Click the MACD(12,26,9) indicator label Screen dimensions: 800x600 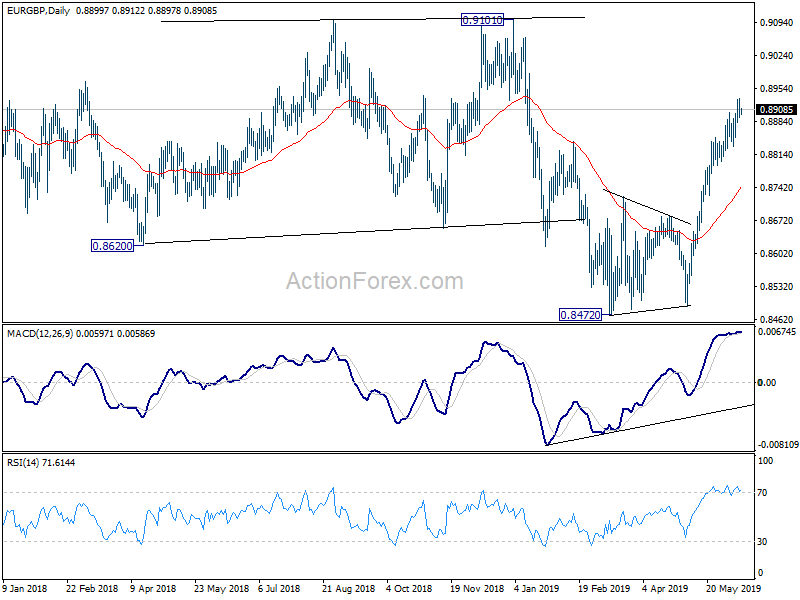click(x=40, y=334)
